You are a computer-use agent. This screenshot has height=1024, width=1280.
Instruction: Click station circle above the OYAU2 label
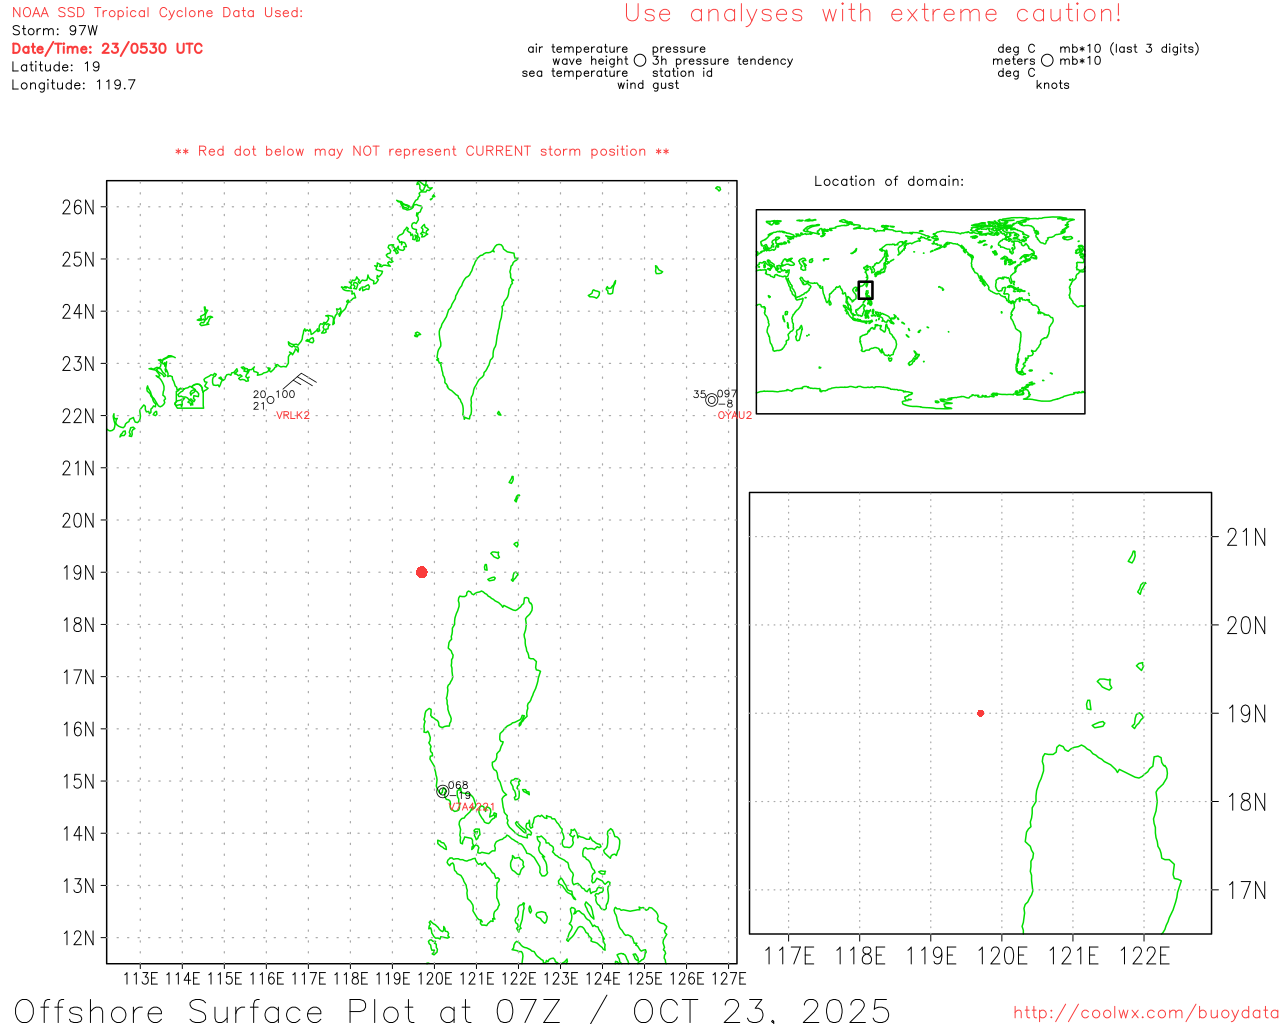point(711,400)
